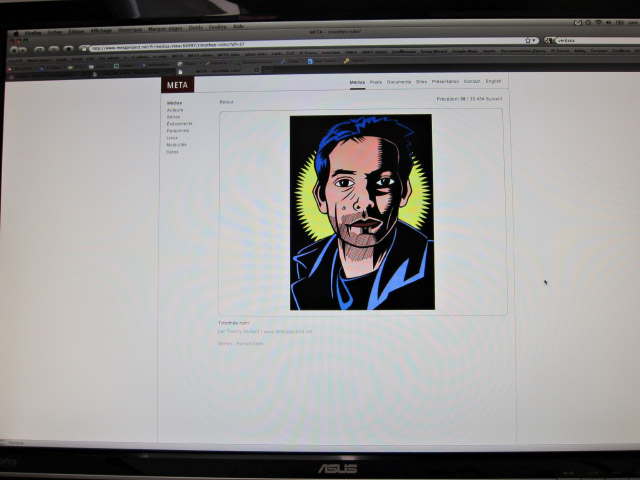
Task: Go to the browser home page icon
Action: 68,49
